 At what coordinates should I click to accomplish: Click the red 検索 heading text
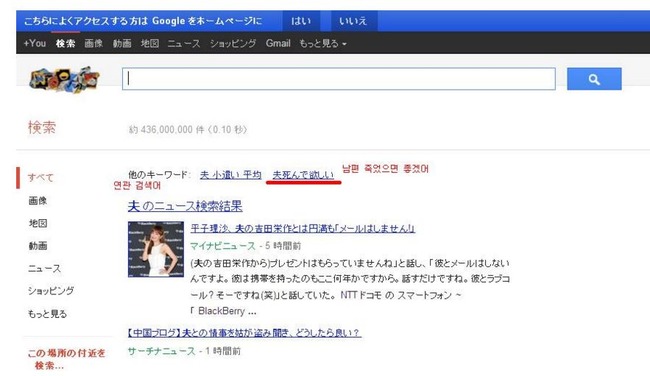click(41, 127)
